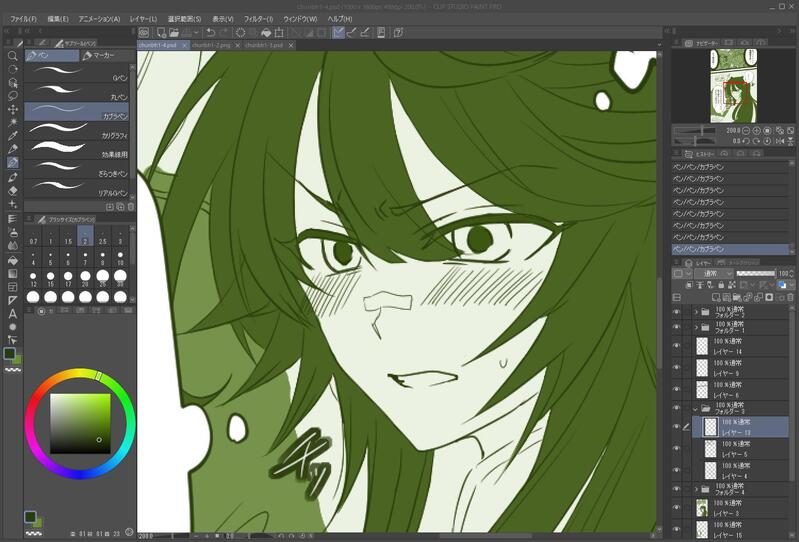Open the レイヤー(L) menu
This screenshot has width=799, height=542.
(143, 19)
